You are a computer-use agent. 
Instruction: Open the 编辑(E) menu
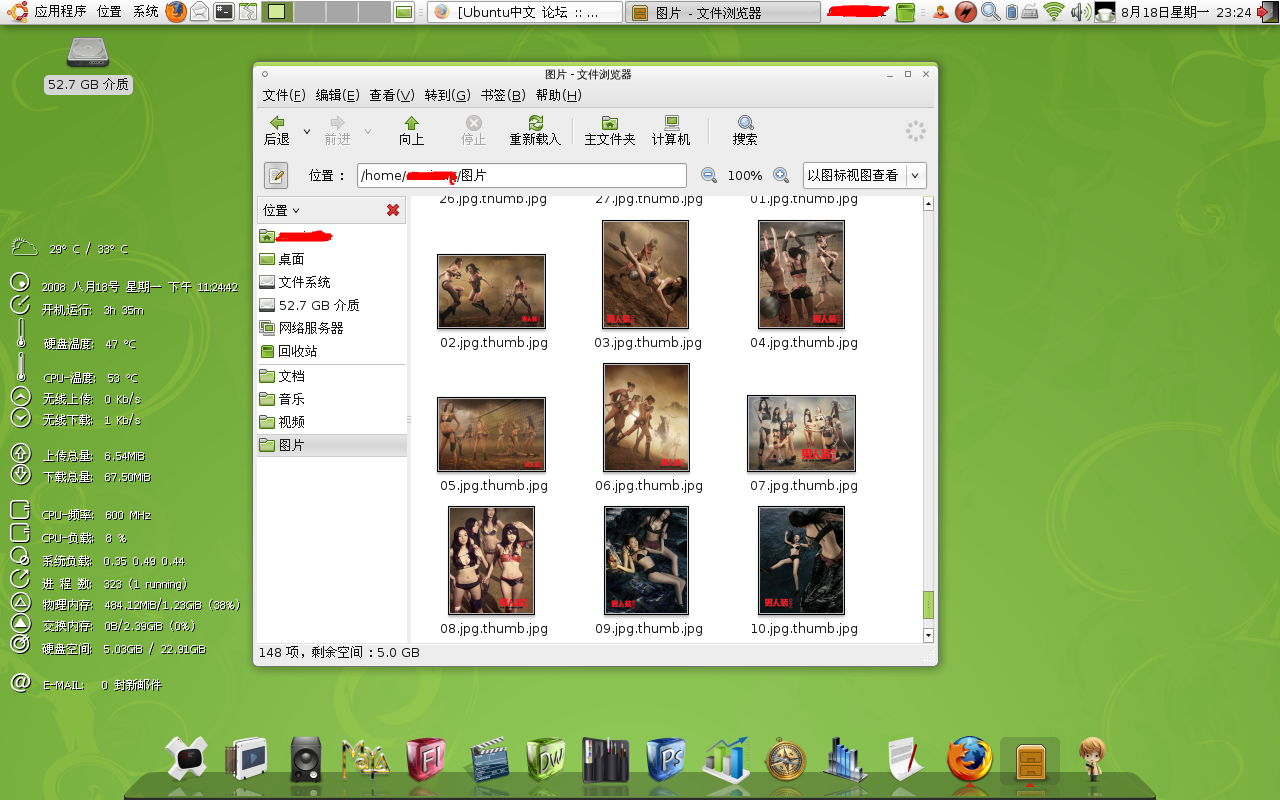(x=337, y=95)
